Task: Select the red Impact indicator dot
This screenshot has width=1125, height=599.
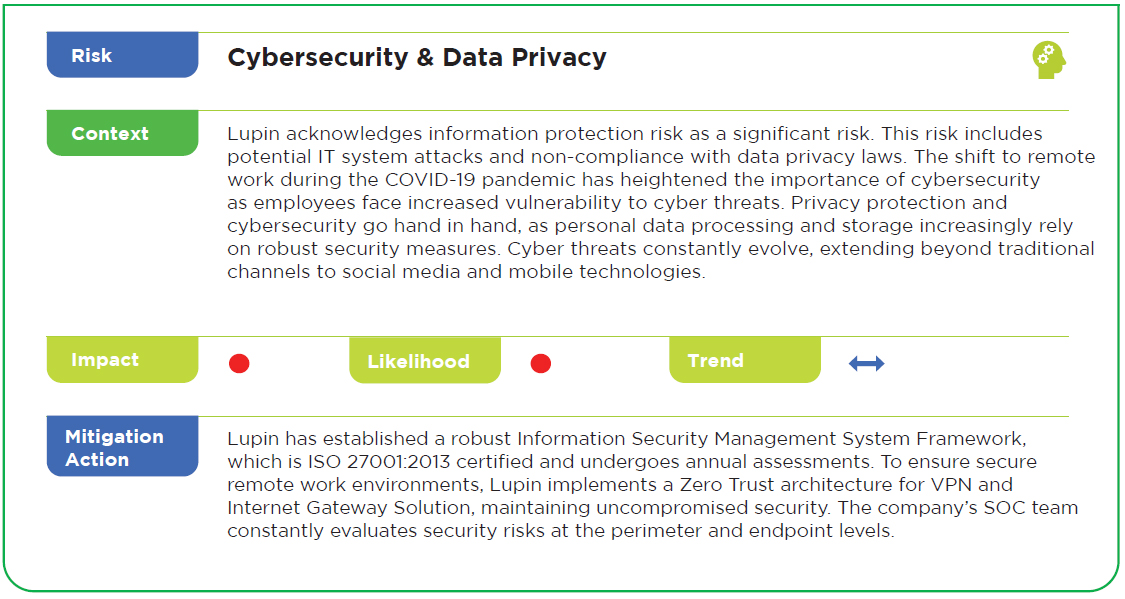Action: pos(239,364)
